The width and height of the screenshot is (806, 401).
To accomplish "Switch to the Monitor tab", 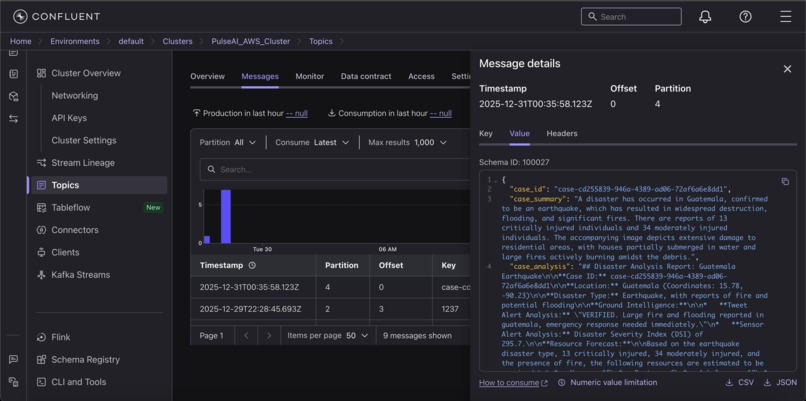I will [x=309, y=76].
